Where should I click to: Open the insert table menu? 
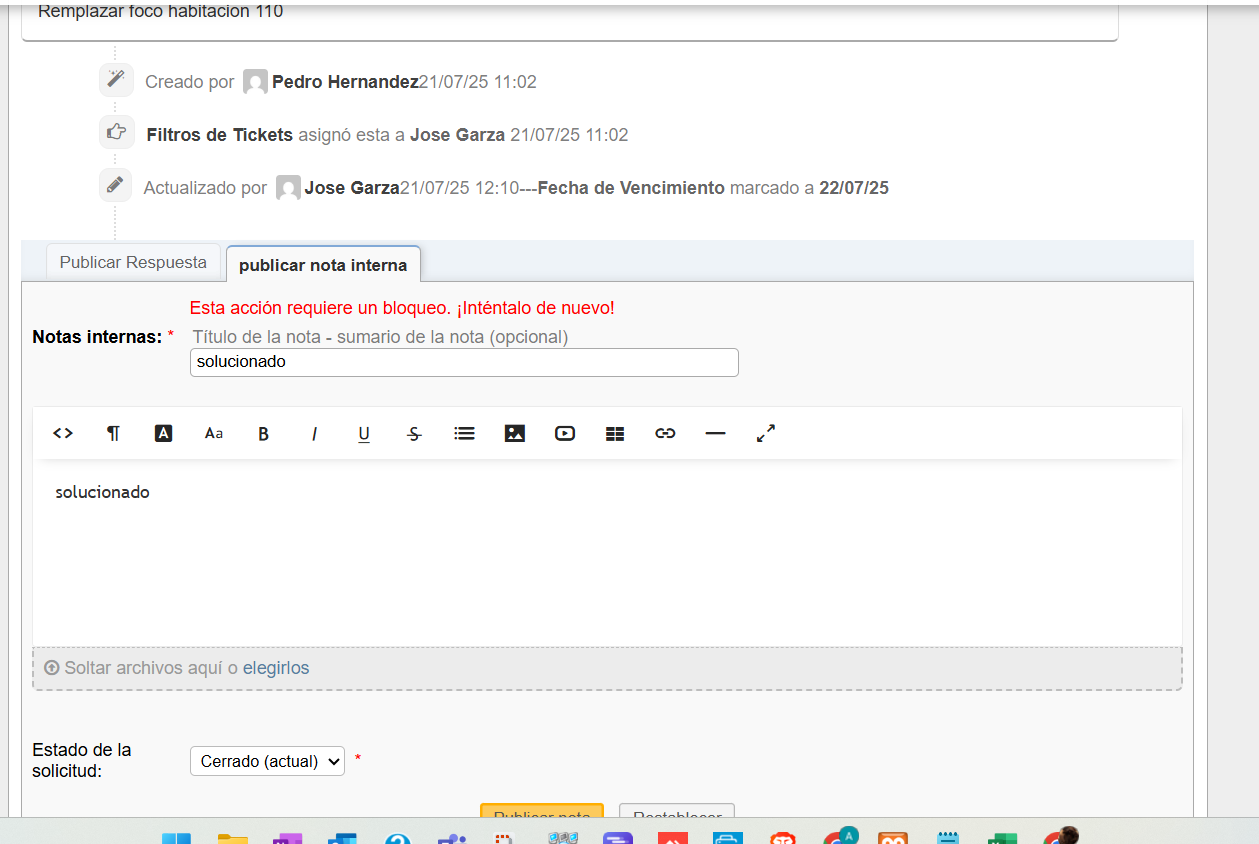615,433
